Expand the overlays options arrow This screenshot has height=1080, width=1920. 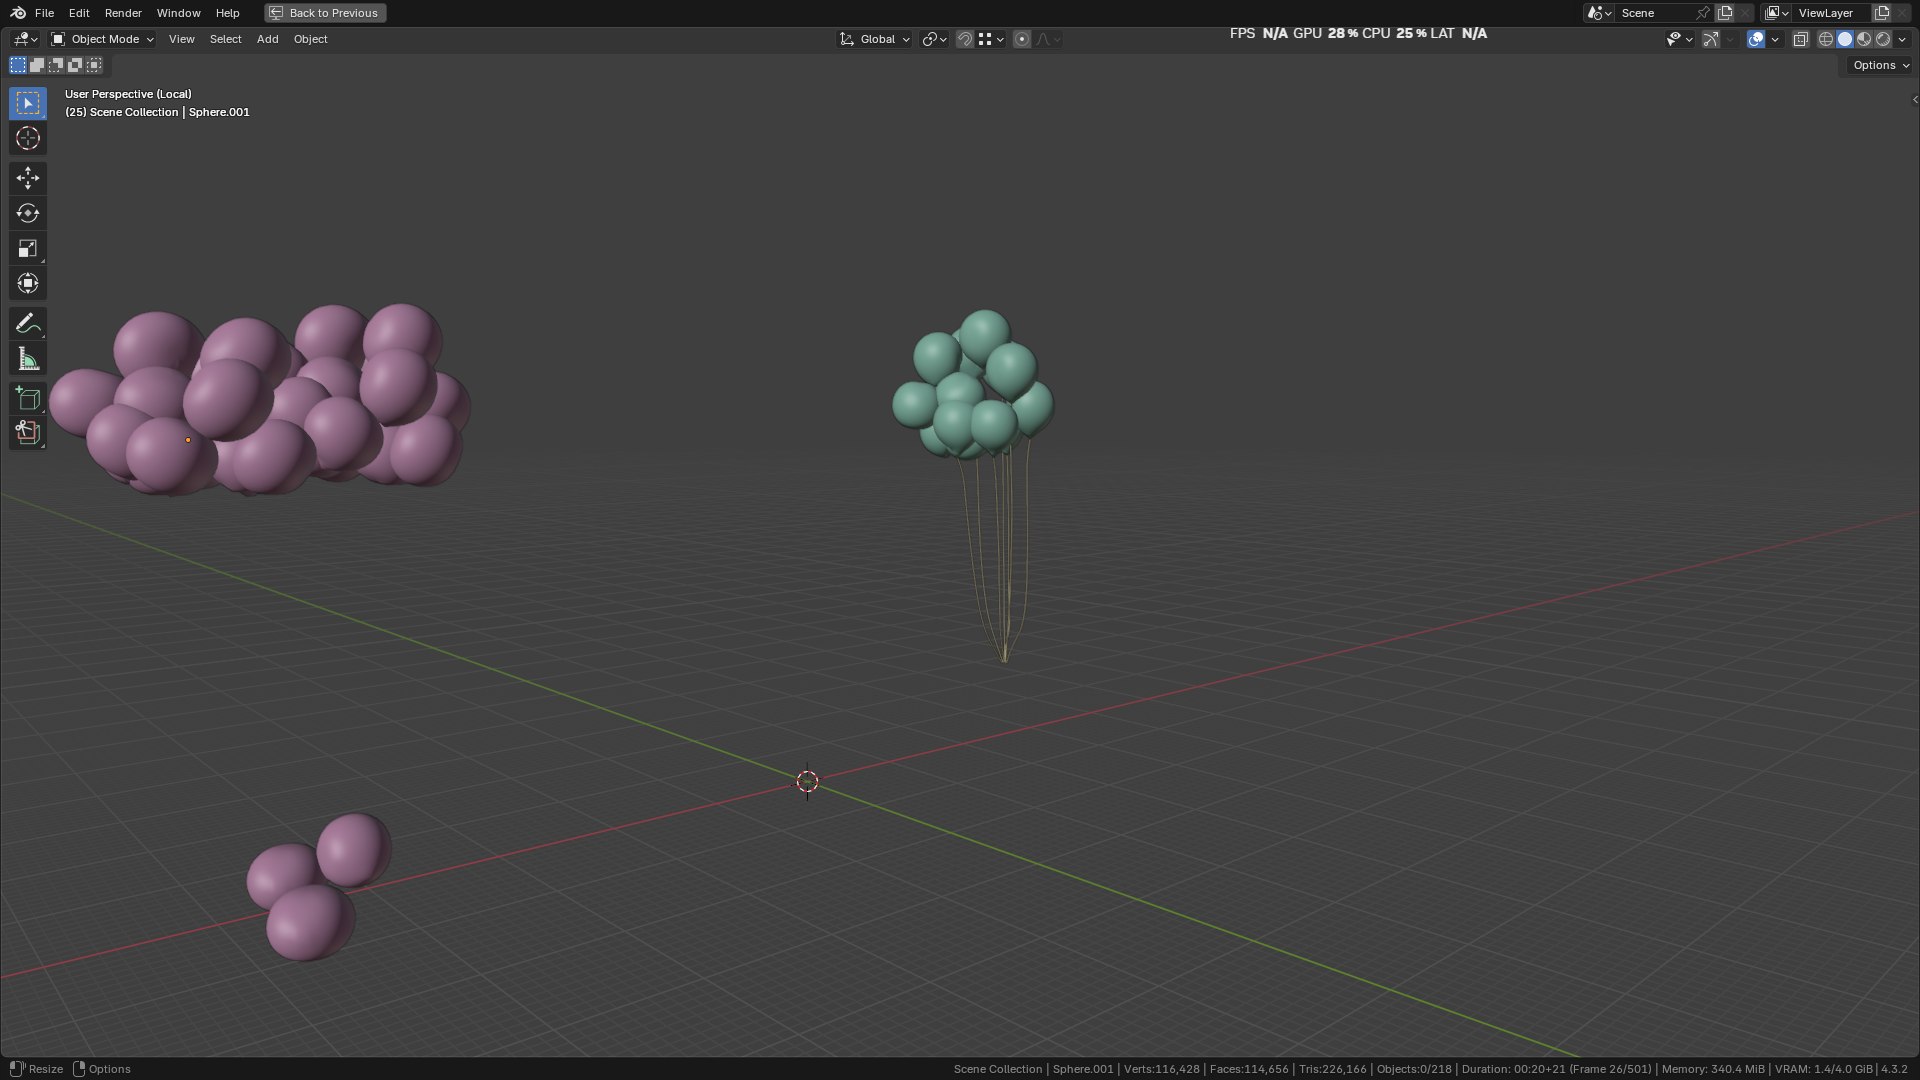tap(1775, 39)
